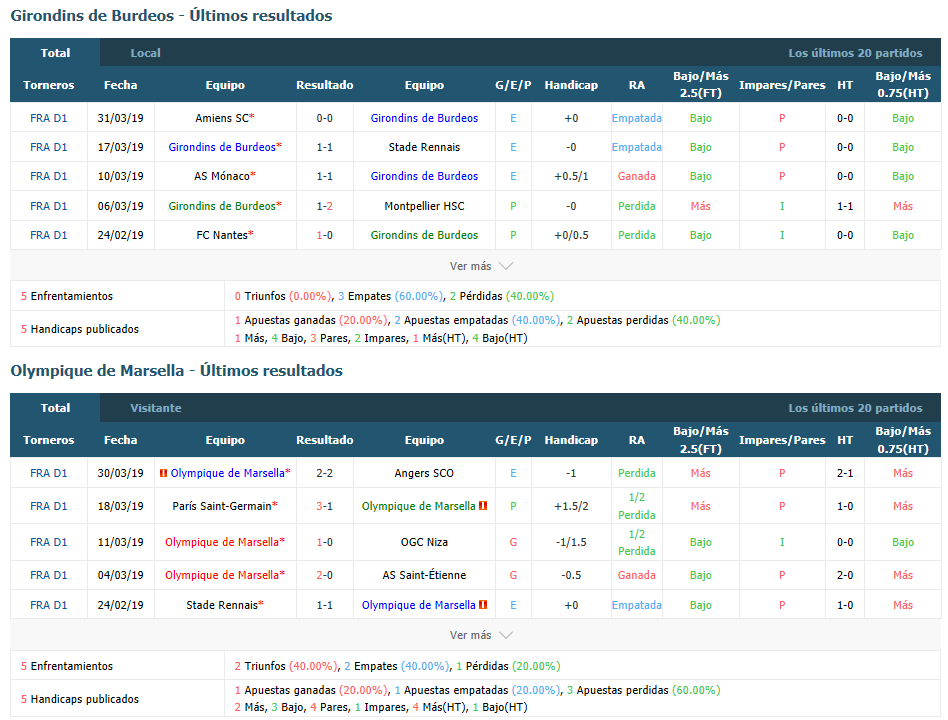Click HT score 1-1 in Montpellier row
This screenshot has width=948, height=720.
pyautogui.click(x=845, y=206)
